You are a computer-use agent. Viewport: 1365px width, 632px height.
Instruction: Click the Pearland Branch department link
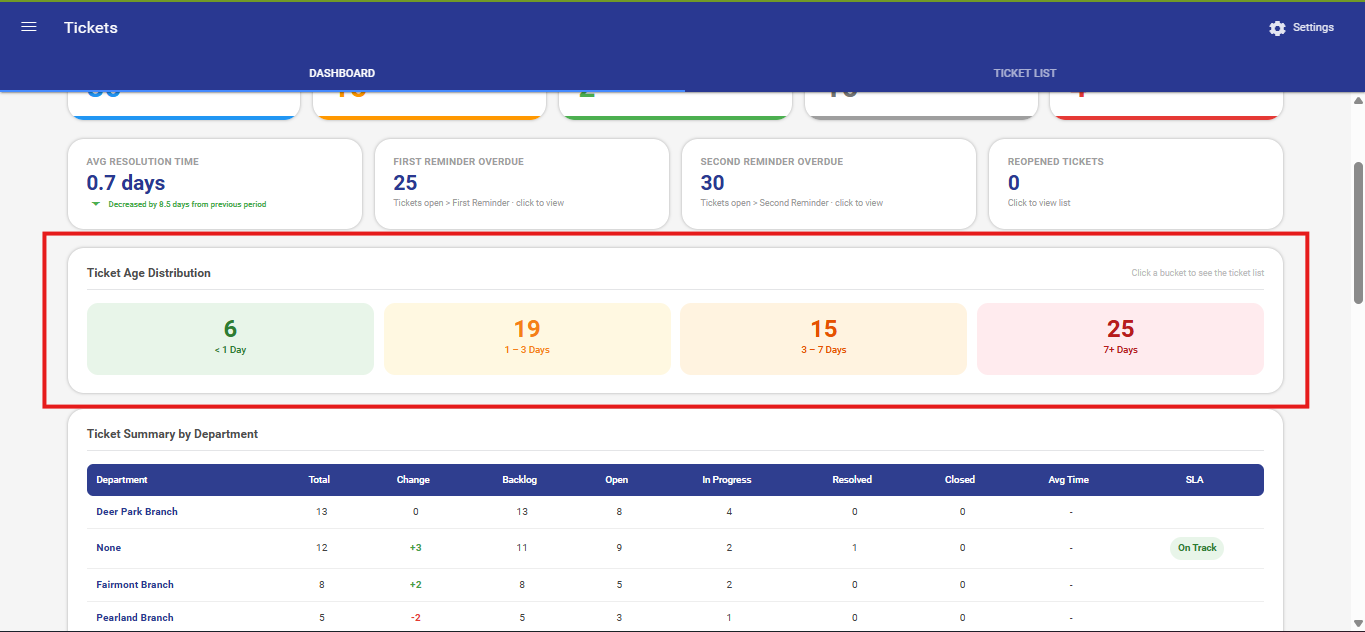pyautogui.click(x=135, y=618)
